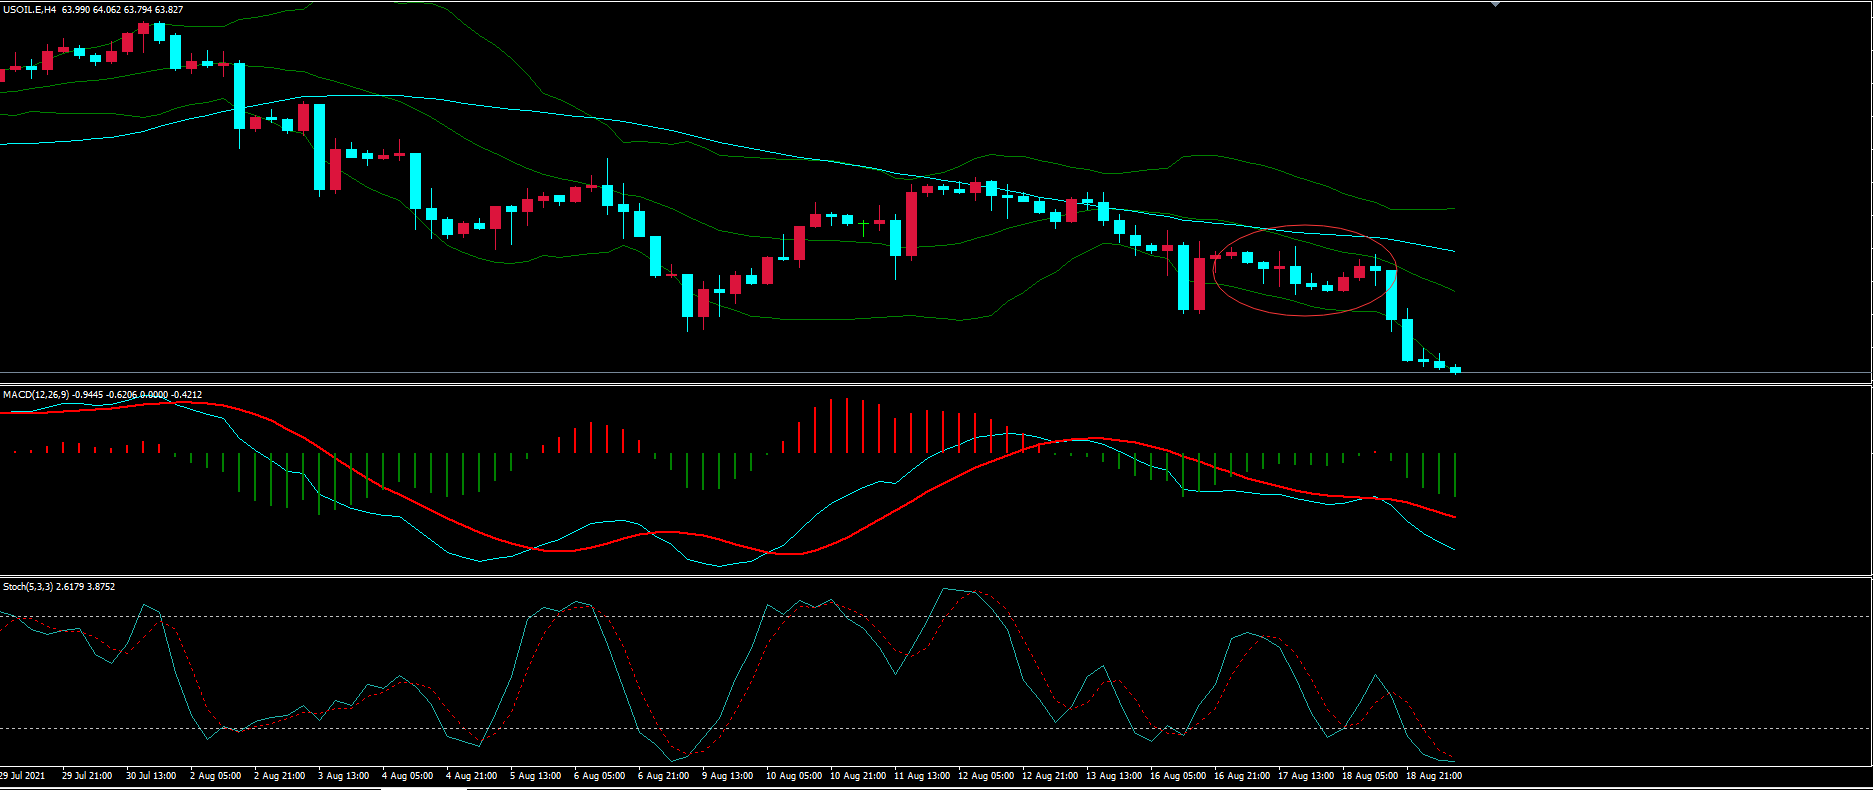
Task: Click the divider between price chart and MACD
Action: pyautogui.click(x=936, y=384)
